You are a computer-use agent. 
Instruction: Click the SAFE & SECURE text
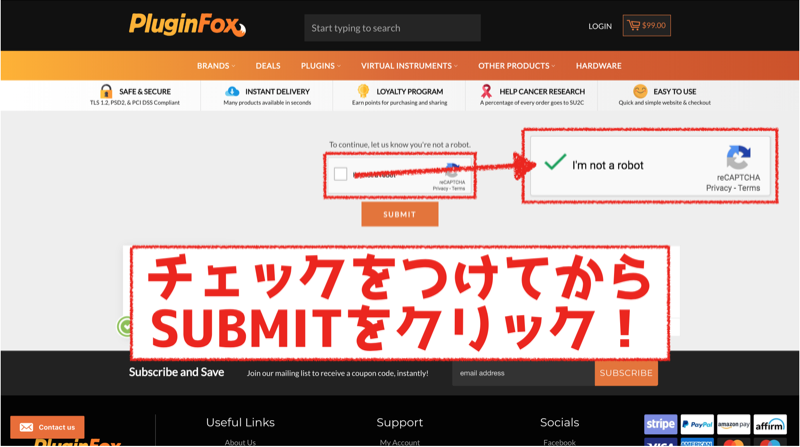pyautogui.click(x=145, y=91)
